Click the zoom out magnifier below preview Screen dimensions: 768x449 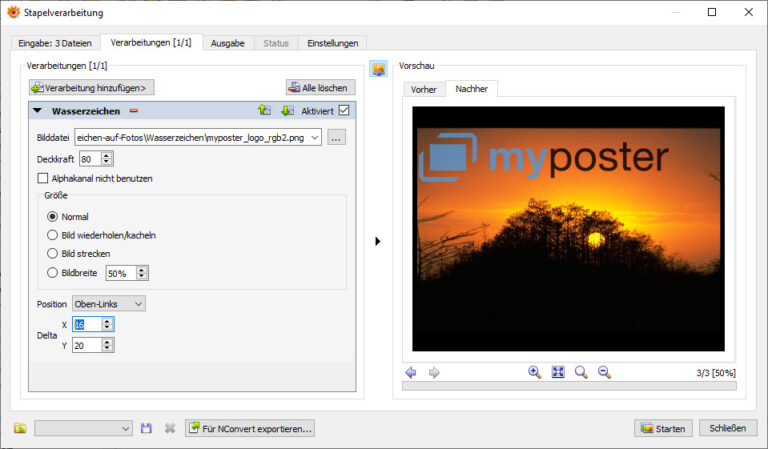(x=604, y=372)
